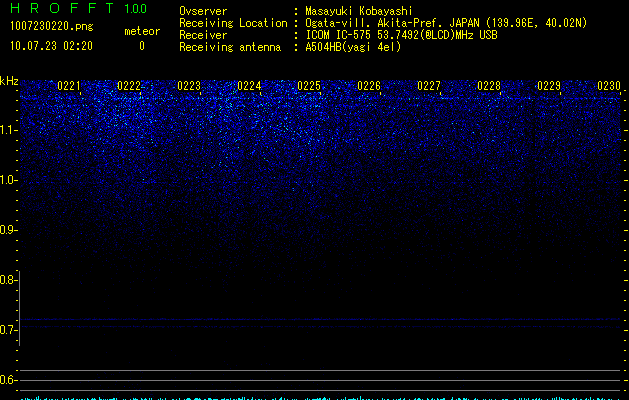629x400 pixels.
Task: Select the filename 1007230220.png
Action: [x=52, y=26]
